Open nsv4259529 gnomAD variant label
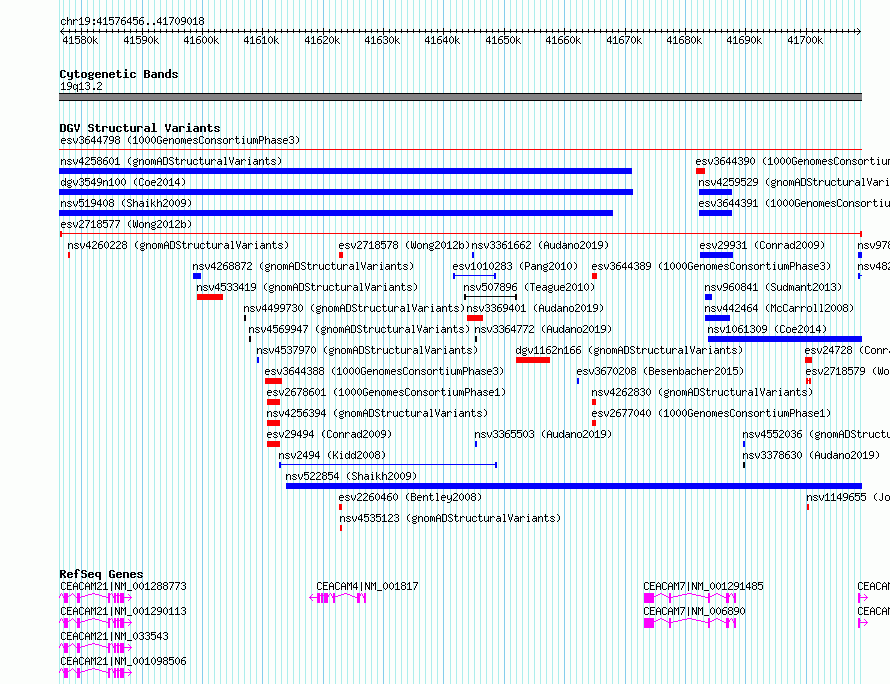Viewport: 890px width, 684px height. pos(794,182)
